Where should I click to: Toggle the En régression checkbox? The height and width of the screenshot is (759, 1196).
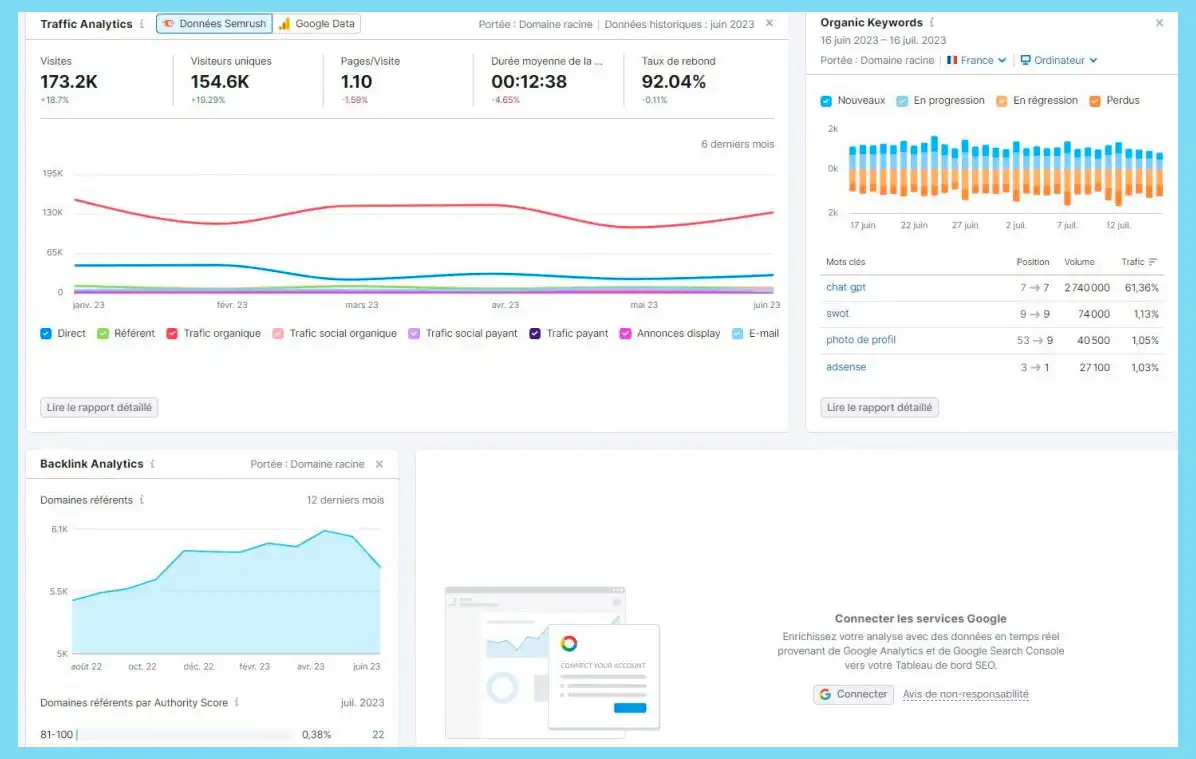[1001, 101]
